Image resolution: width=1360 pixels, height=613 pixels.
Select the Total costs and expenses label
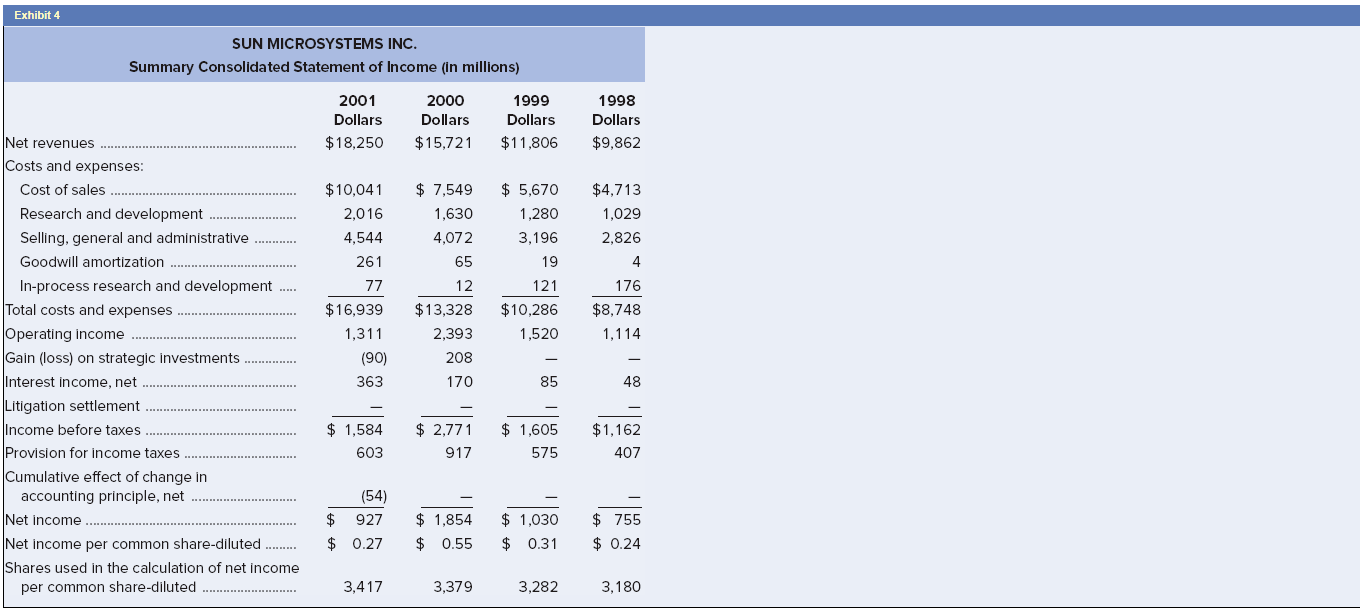[89, 310]
